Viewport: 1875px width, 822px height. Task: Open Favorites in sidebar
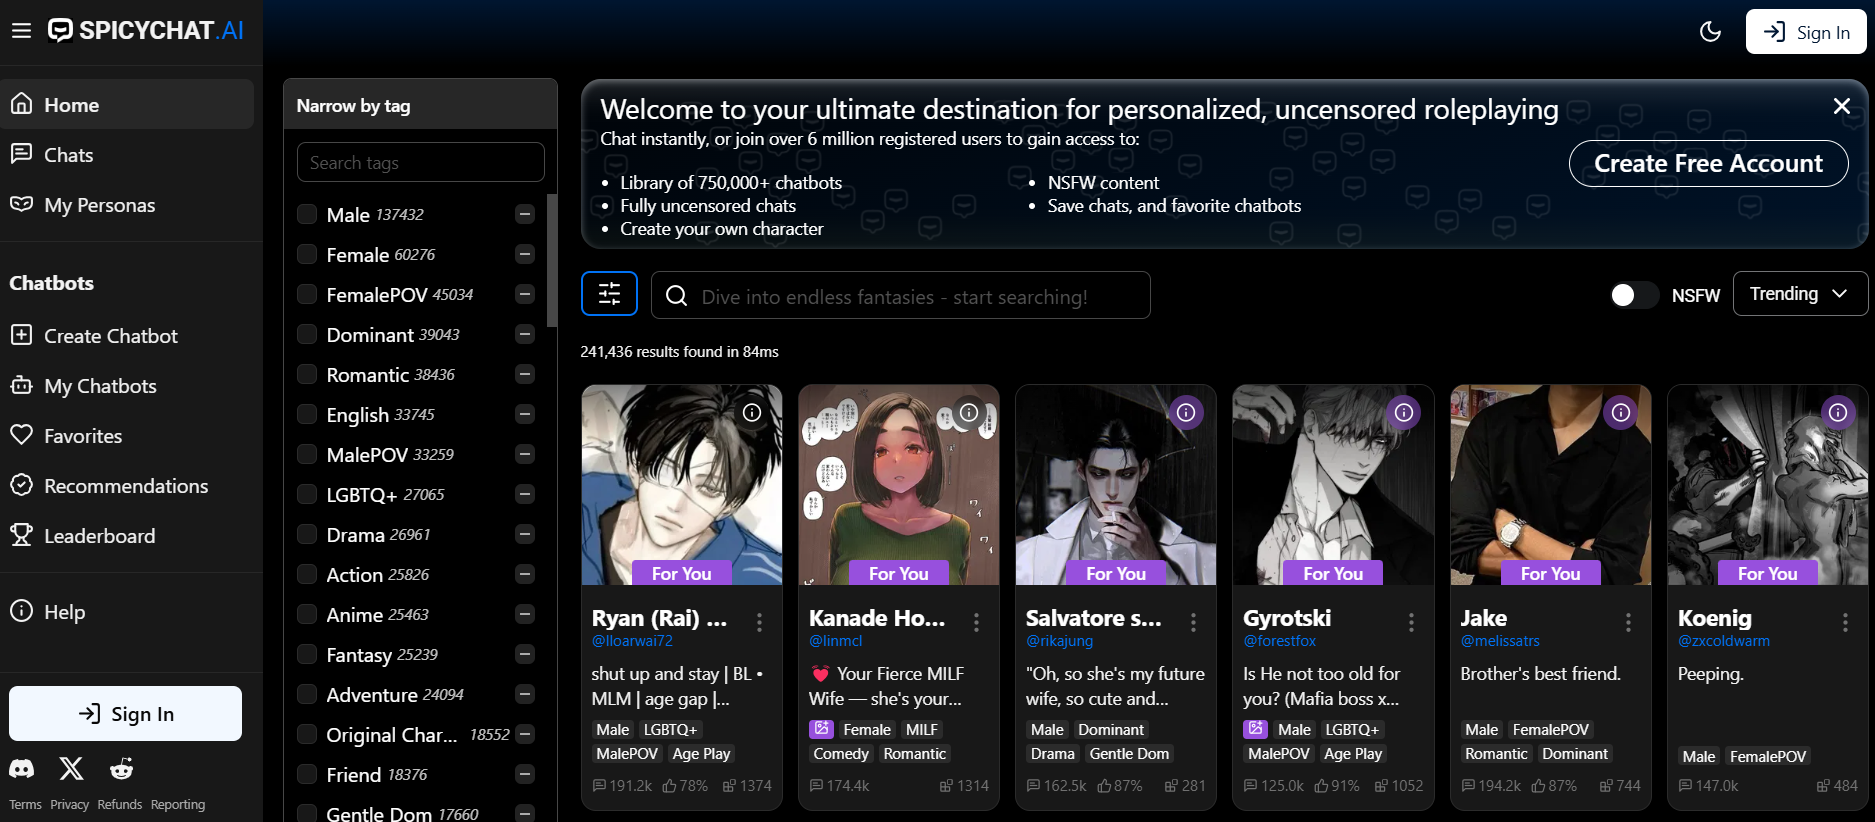pyautogui.click(x=127, y=435)
